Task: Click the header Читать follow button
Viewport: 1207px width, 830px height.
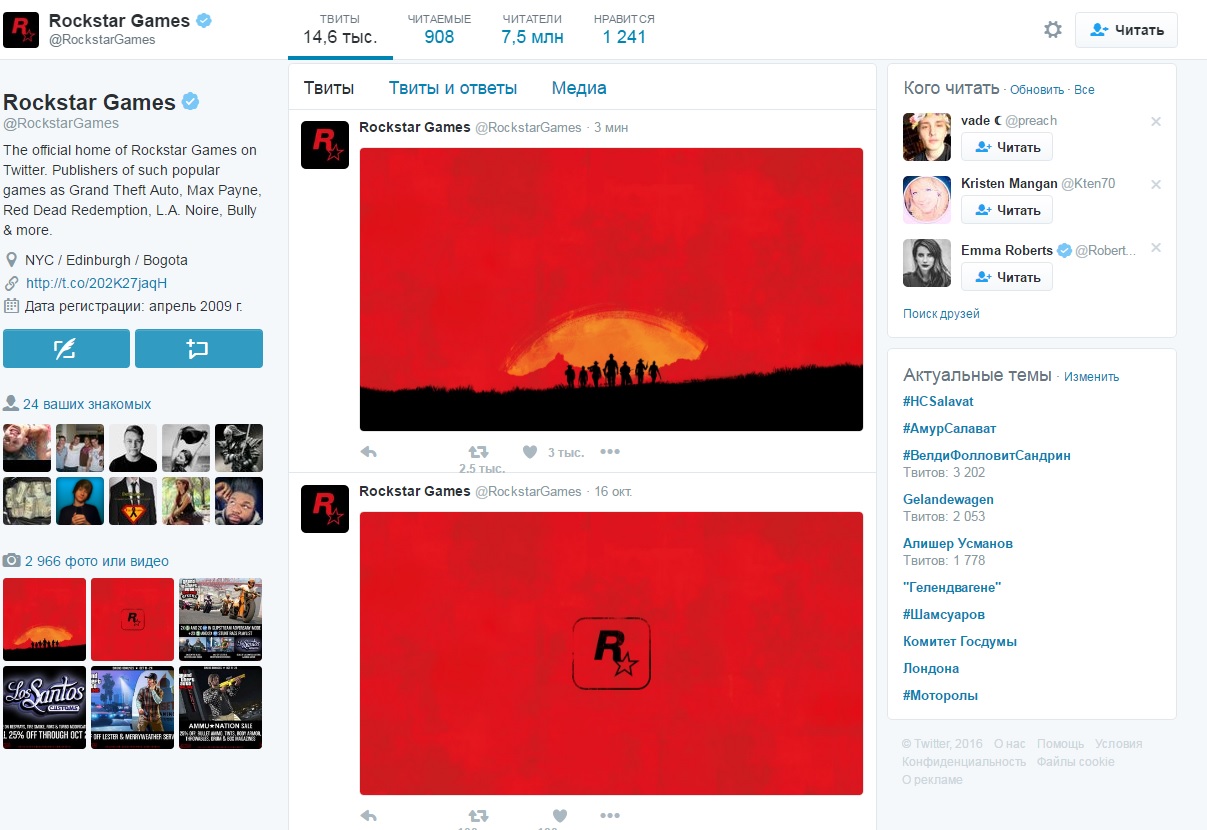Action: click(x=1126, y=30)
